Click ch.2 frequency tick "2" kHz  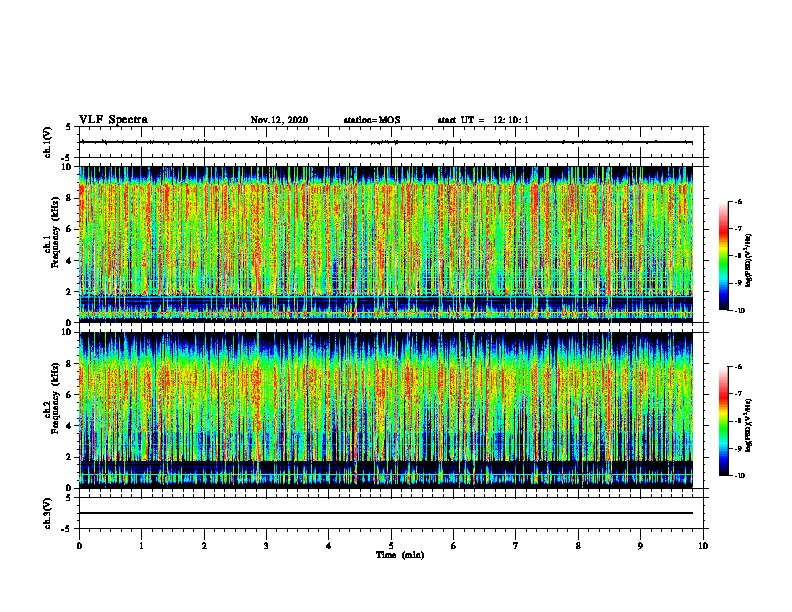69,457
